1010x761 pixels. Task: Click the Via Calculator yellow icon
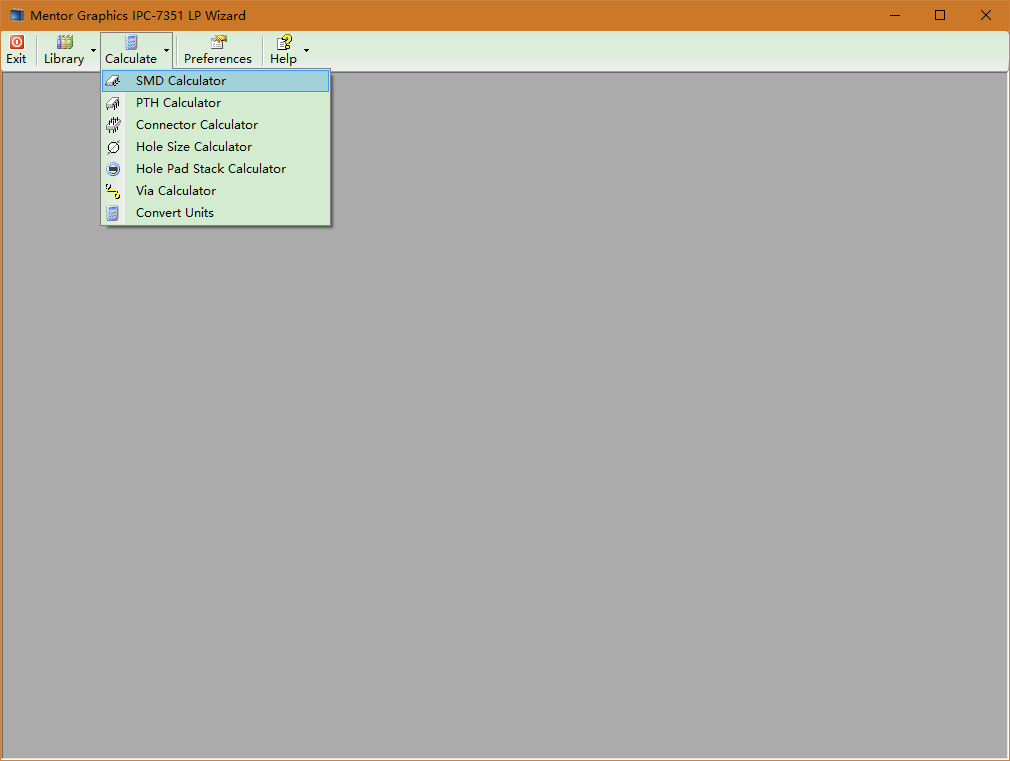pyautogui.click(x=113, y=191)
